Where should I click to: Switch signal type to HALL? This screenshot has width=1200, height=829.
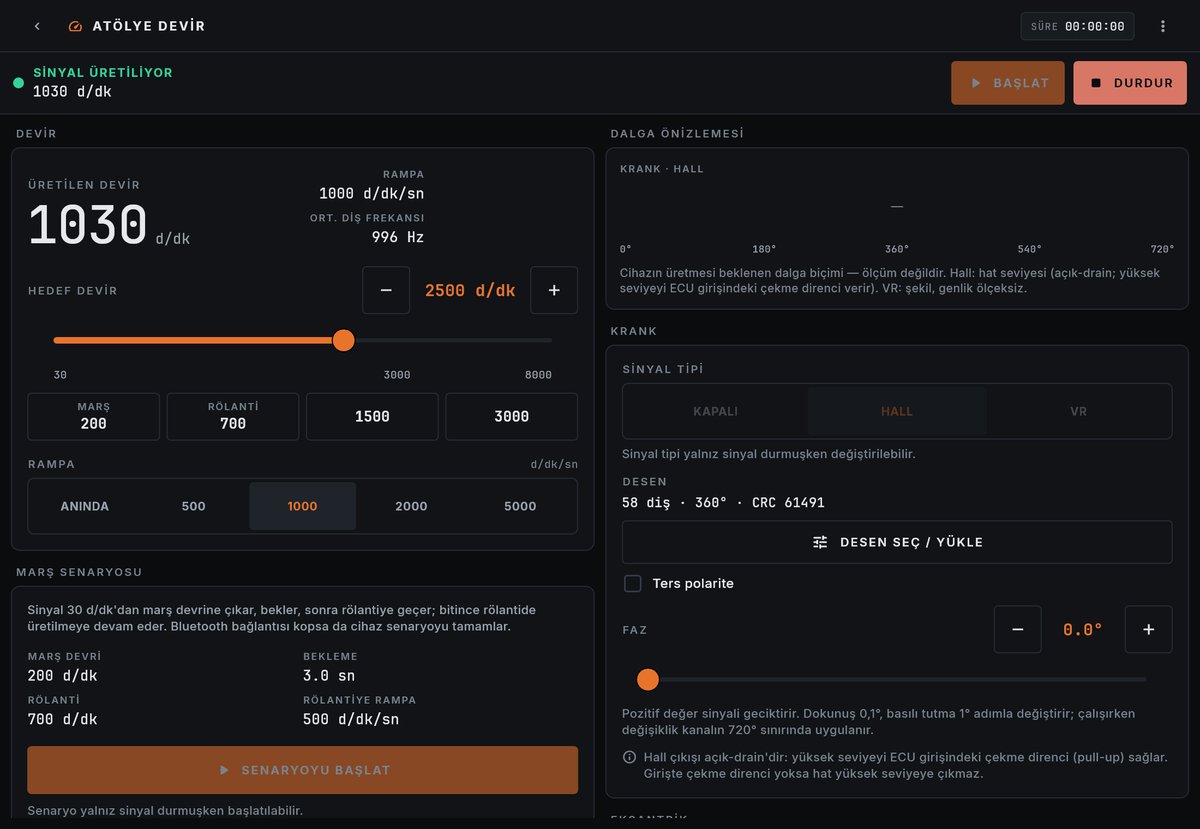pos(897,411)
